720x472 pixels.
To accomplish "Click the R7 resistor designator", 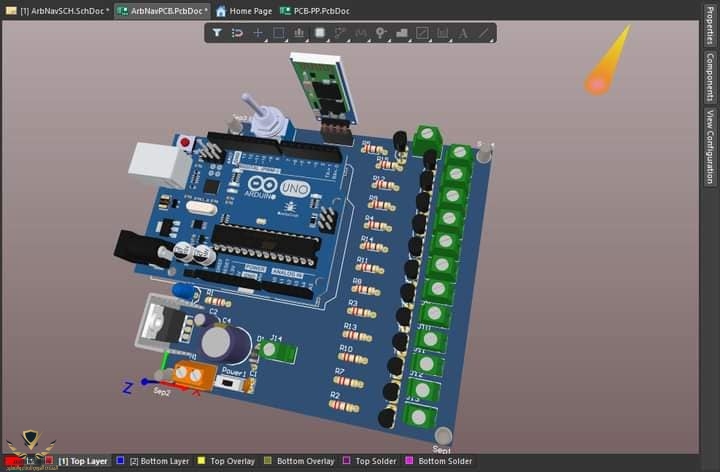I will coord(340,371).
